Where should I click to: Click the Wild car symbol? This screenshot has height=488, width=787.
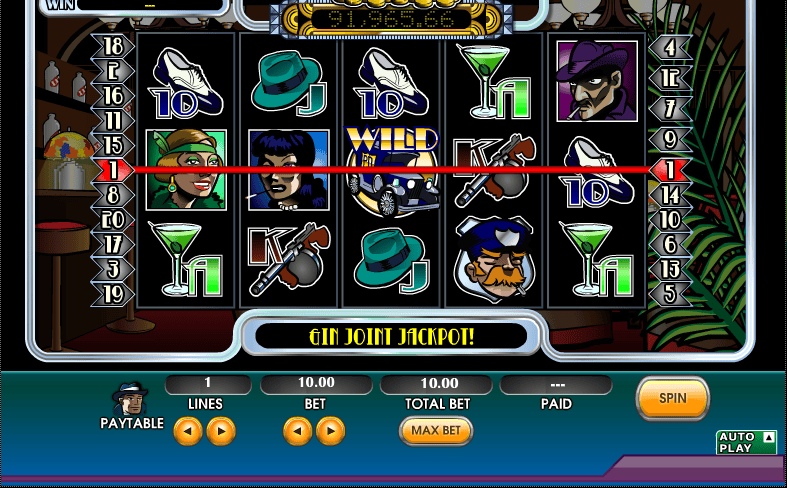[x=392, y=171]
